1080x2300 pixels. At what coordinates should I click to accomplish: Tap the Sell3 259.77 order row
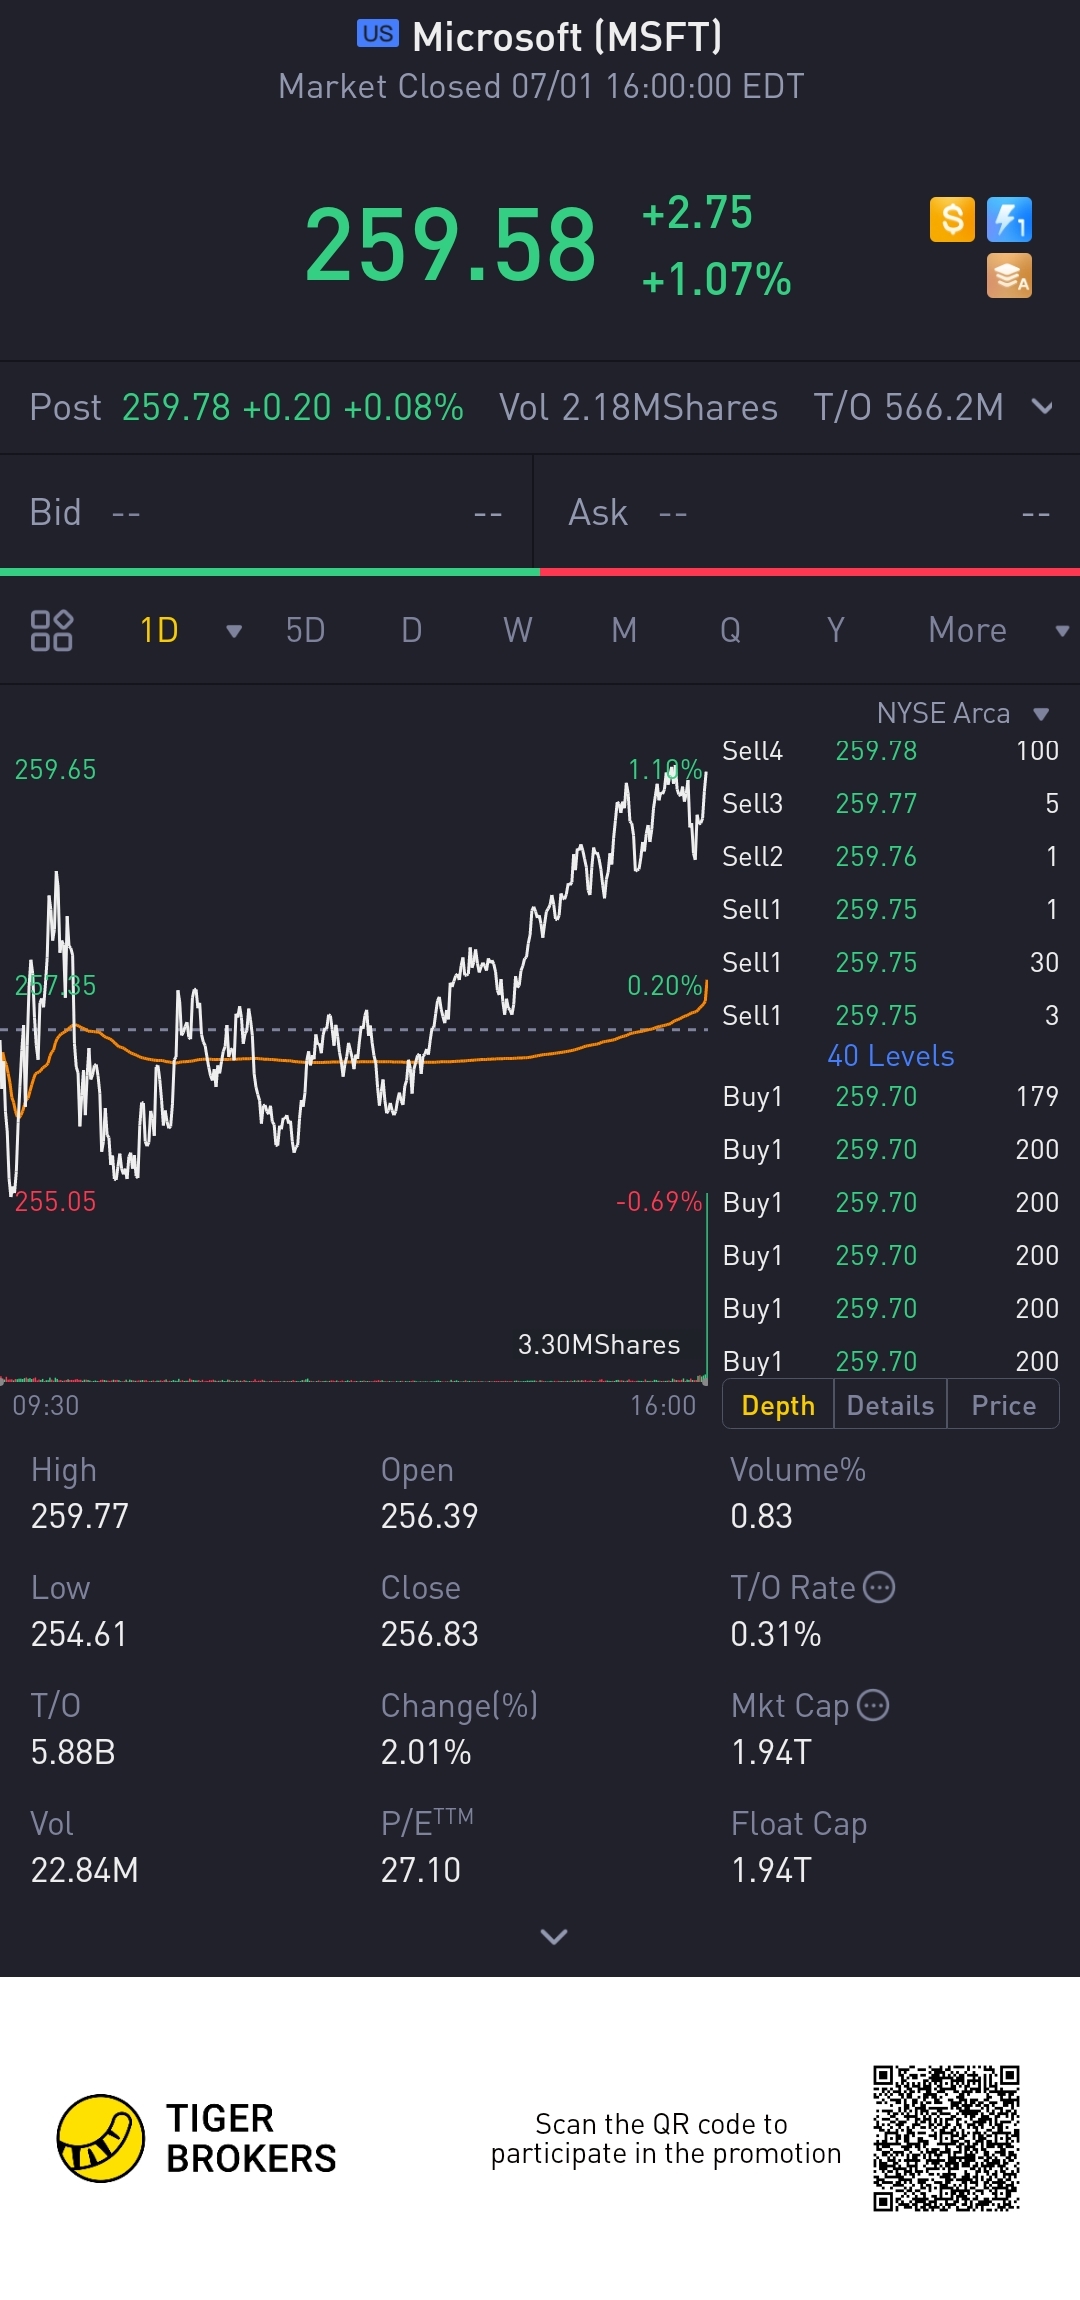coord(890,803)
